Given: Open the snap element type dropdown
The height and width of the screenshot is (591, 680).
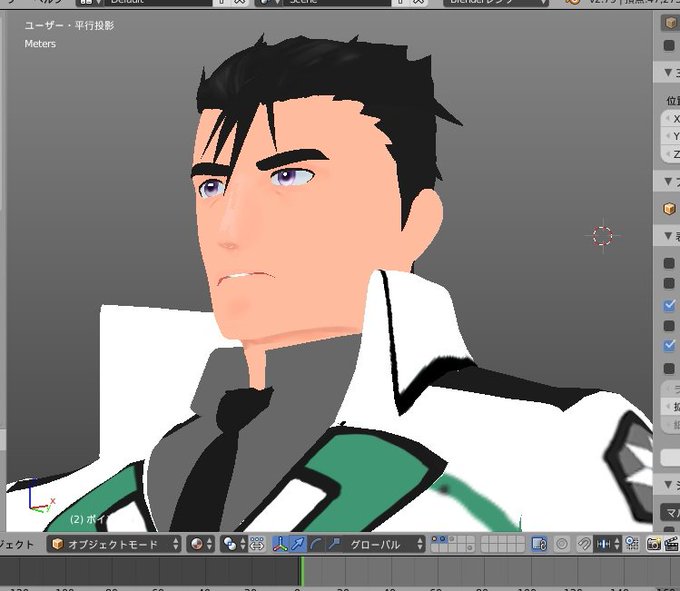Looking at the screenshot, I should 608,544.
